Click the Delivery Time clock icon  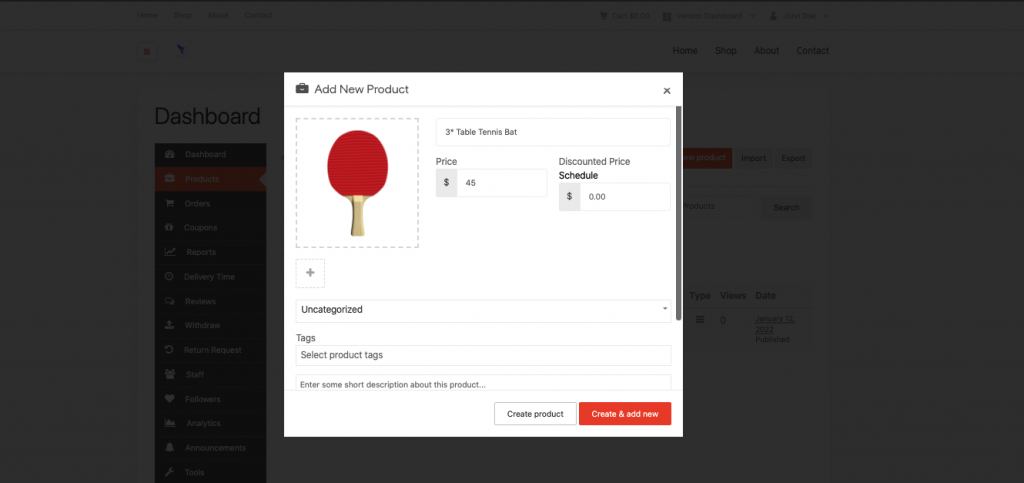click(169, 276)
